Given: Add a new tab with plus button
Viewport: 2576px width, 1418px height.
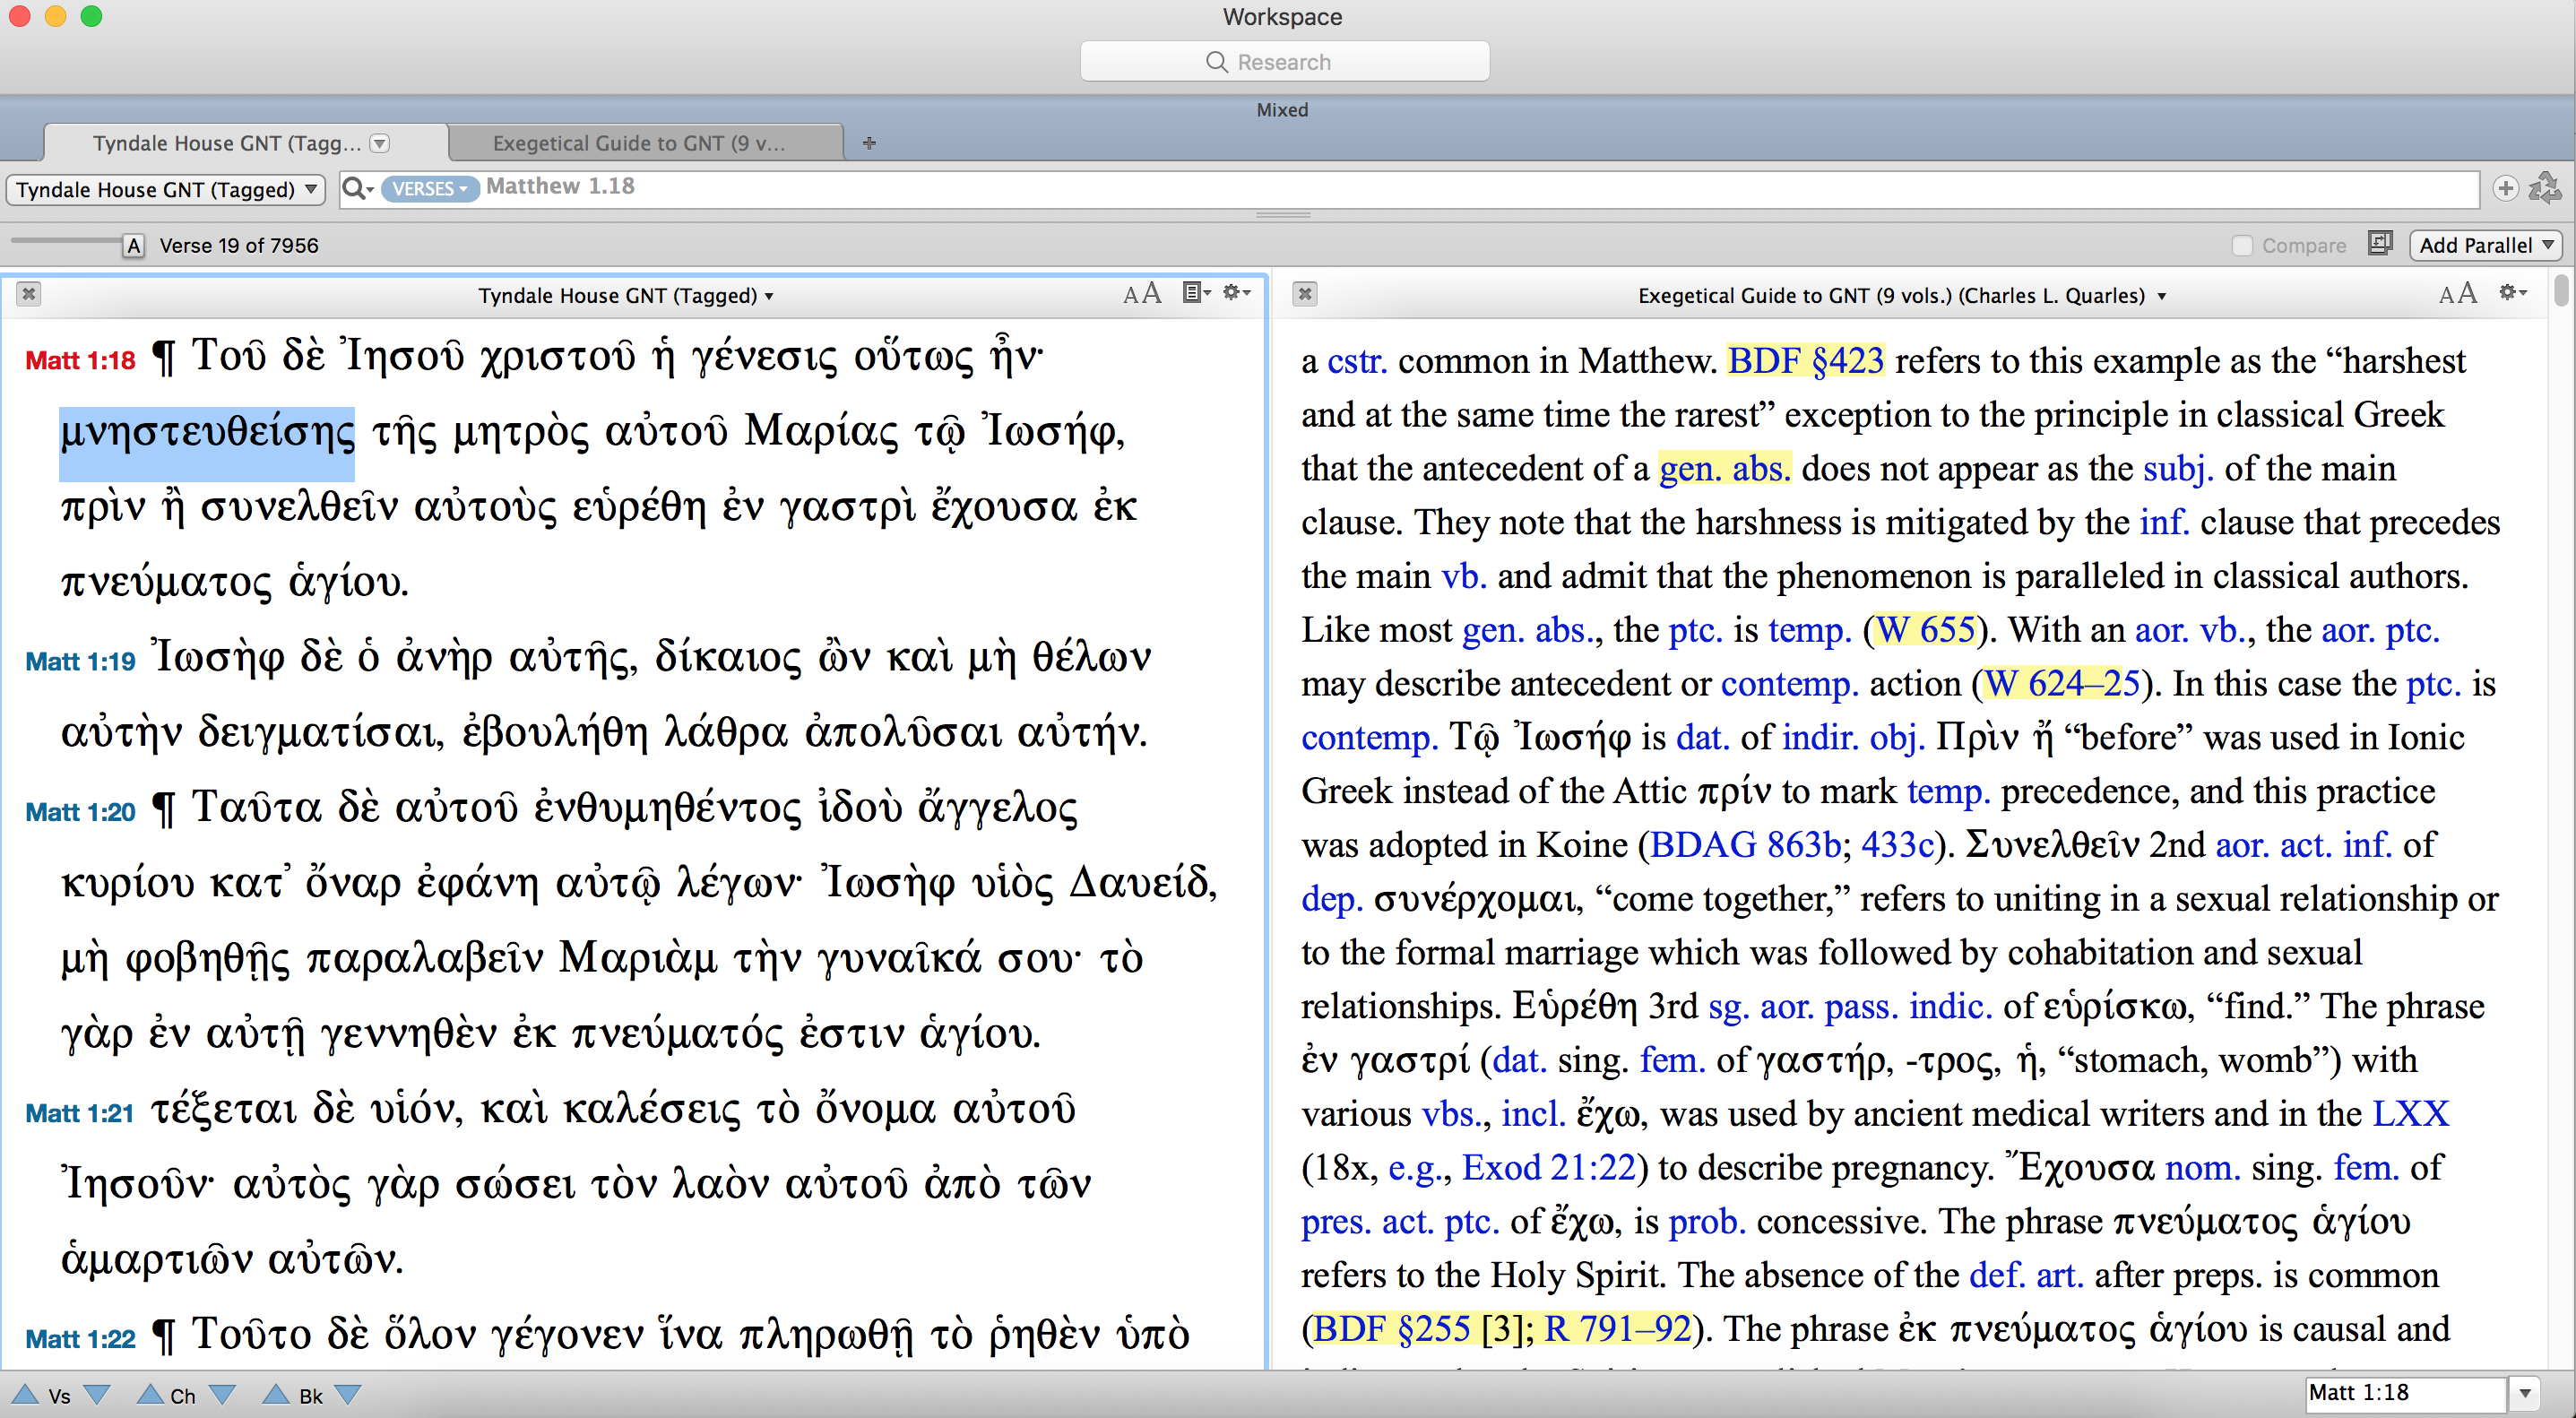Looking at the screenshot, I should (869, 143).
